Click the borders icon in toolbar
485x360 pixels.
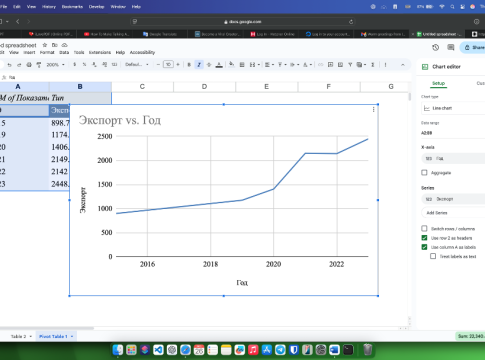tap(242, 65)
